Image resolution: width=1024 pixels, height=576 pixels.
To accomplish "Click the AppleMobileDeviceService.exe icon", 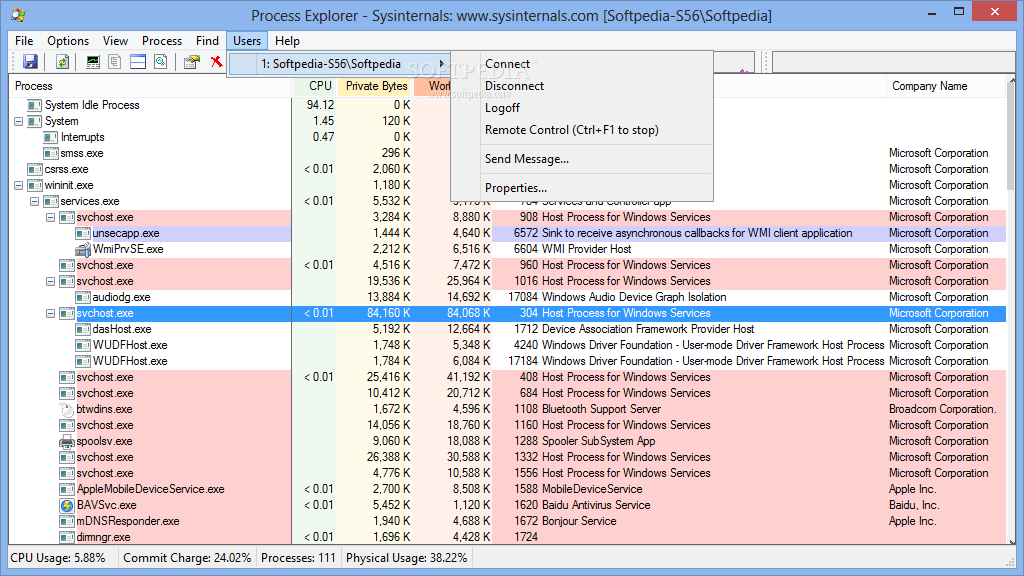I will coord(67,489).
